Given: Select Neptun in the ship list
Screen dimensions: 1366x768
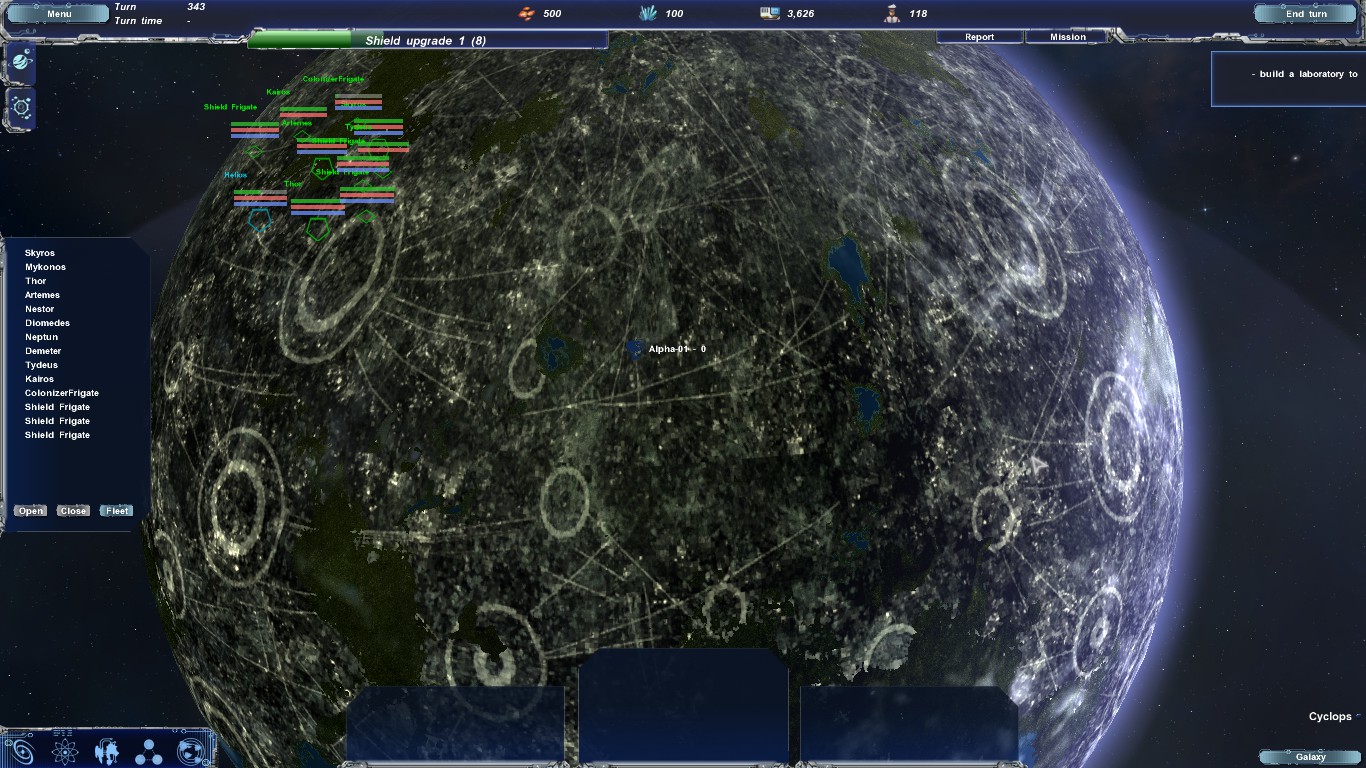Looking at the screenshot, I should 42,337.
